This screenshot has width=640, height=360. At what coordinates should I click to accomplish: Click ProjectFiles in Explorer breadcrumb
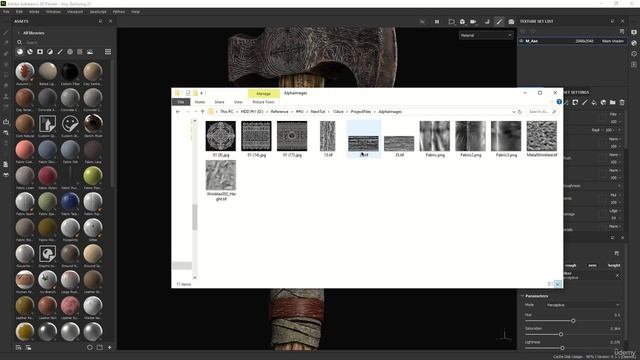coord(361,111)
